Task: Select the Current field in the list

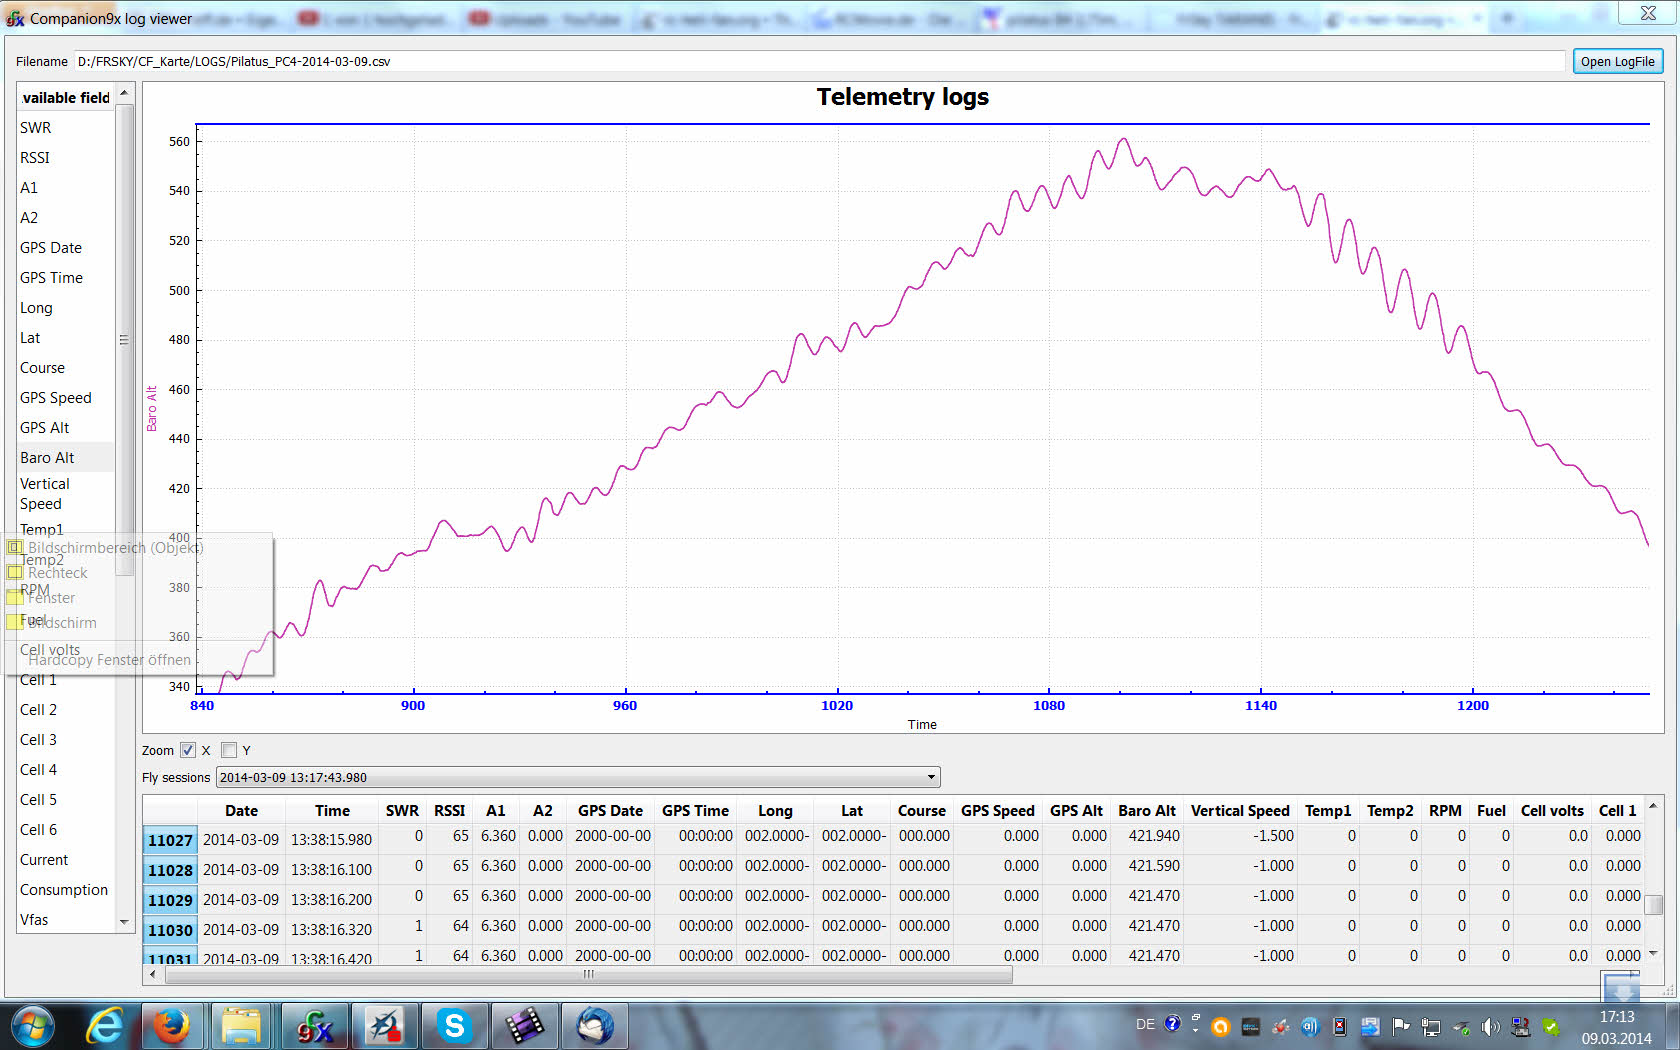Action: click(x=65, y=860)
